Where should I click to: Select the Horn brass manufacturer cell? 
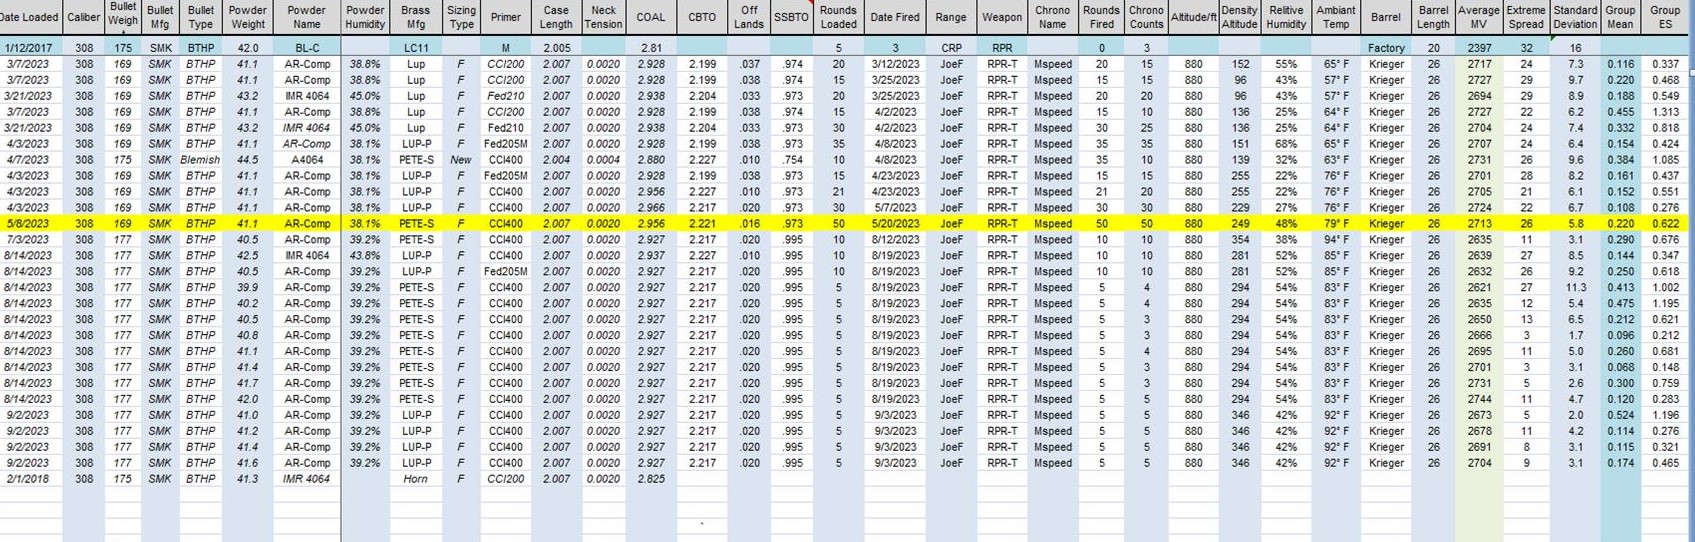click(x=415, y=479)
